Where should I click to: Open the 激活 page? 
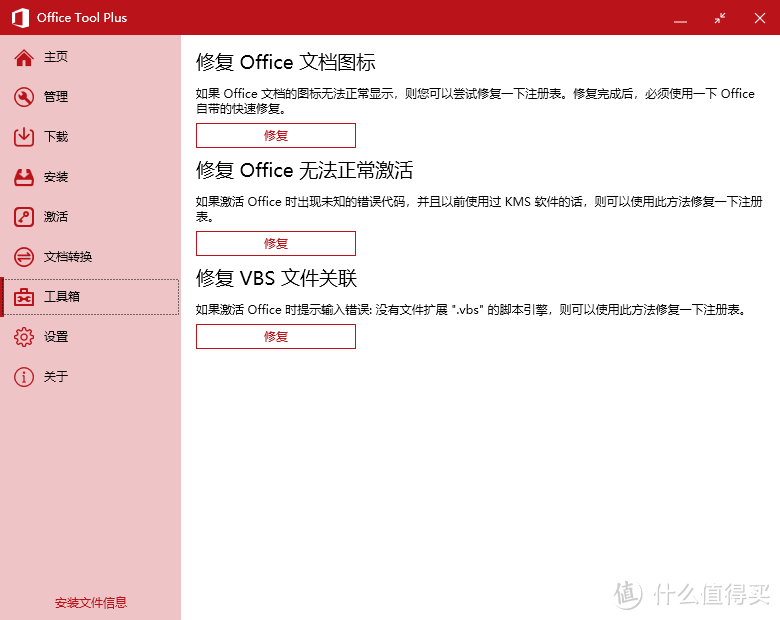(x=91, y=217)
